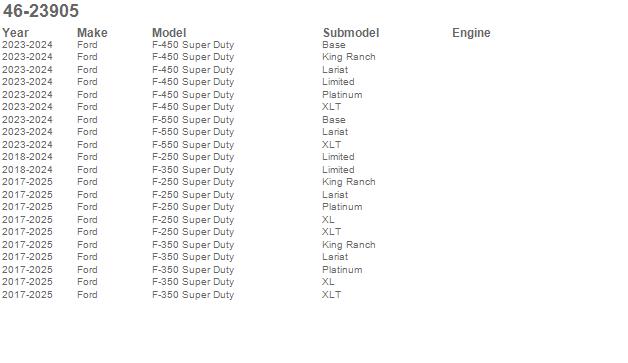Click the Submodel column header
Image resolution: width=628 pixels, height=363 pixels.
[x=351, y=33]
